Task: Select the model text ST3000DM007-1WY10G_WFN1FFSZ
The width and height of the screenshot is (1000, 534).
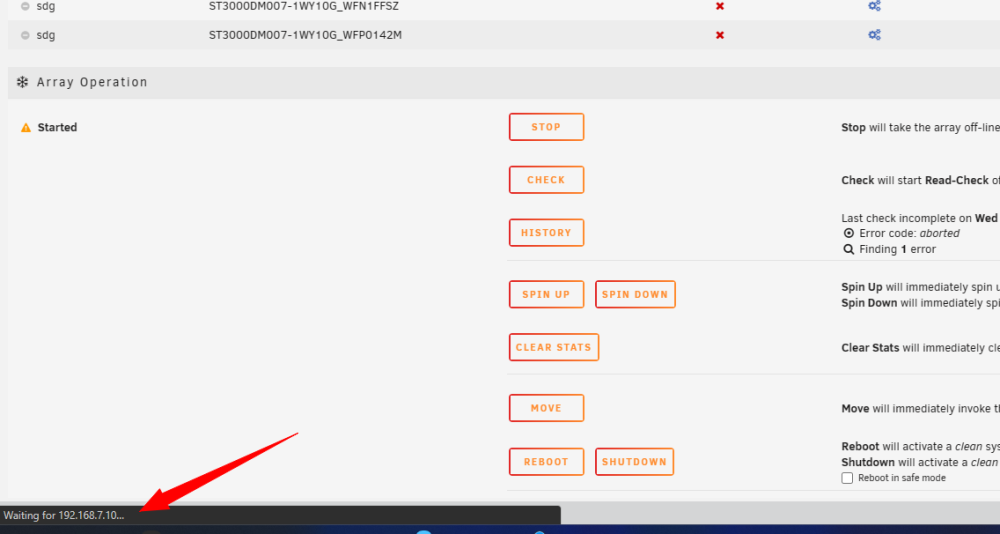Action: coord(304,6)
